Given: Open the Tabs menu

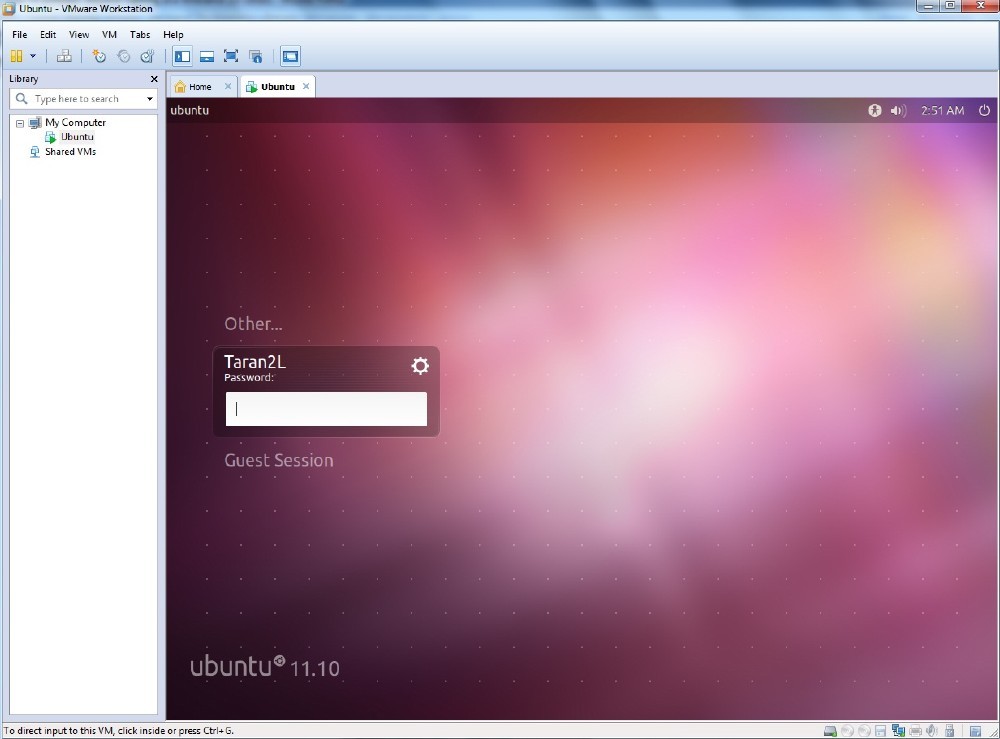Looking at the screenshot, I should tap(140, 34).
